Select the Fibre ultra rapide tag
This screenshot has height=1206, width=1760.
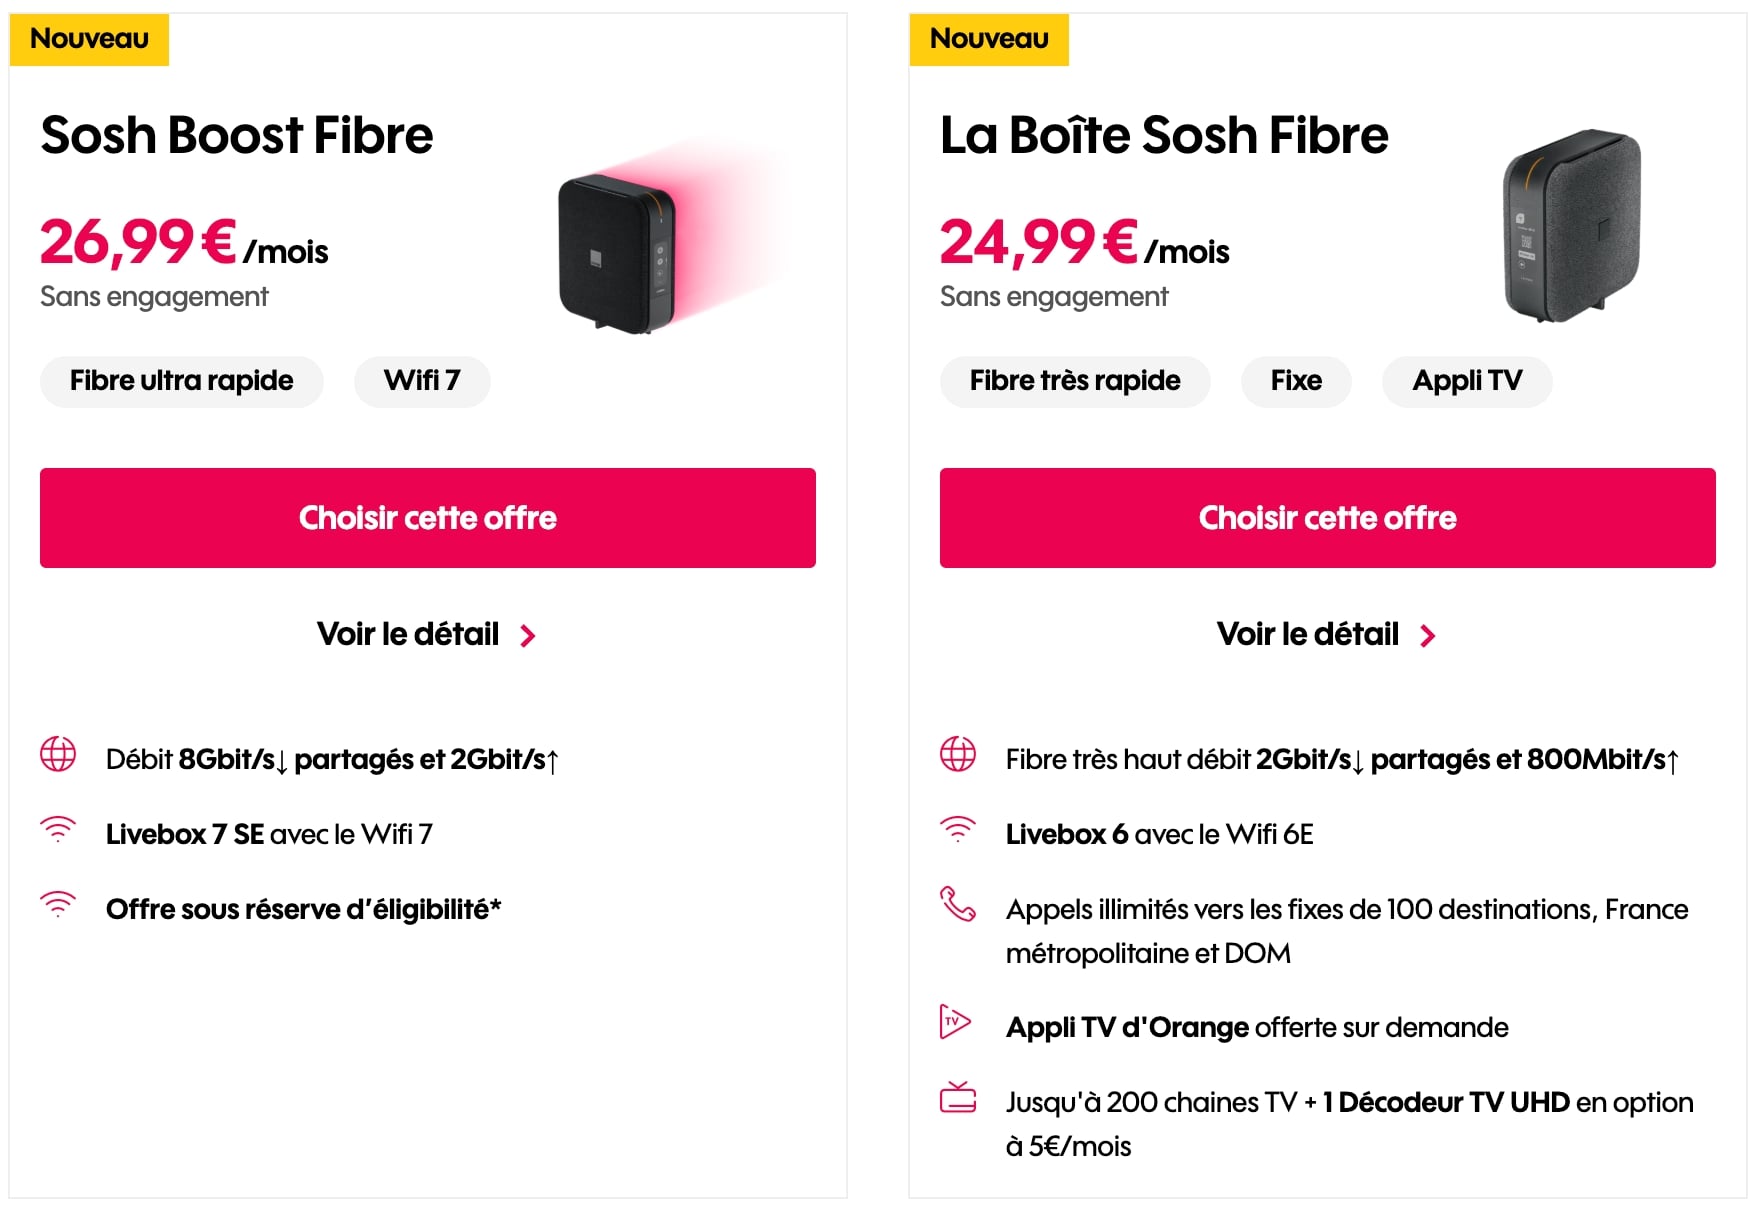tap(181, 381)
